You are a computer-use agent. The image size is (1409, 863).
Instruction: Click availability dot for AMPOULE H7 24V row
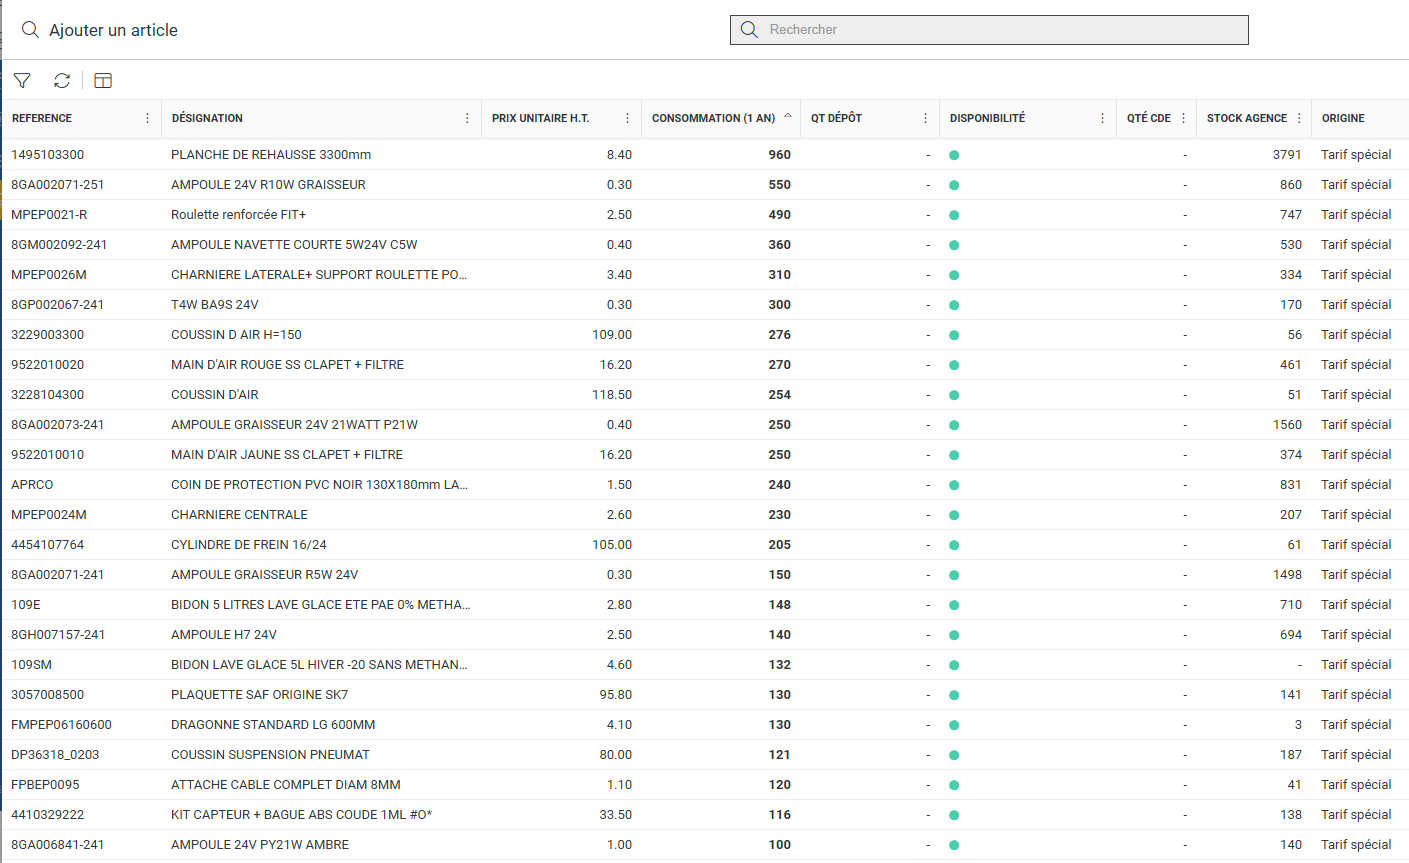click(954, 635)
